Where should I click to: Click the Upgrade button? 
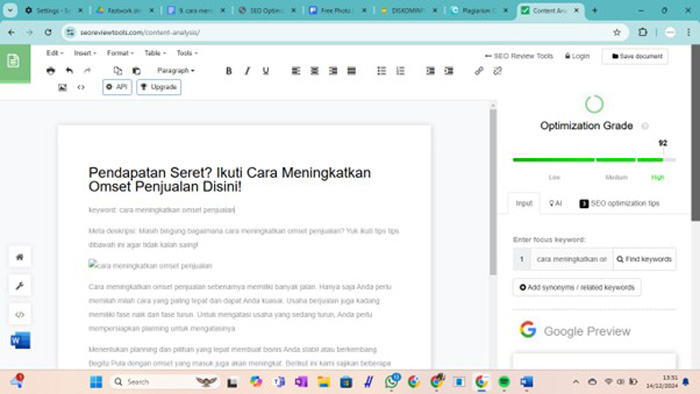click(x=159, y=87)
